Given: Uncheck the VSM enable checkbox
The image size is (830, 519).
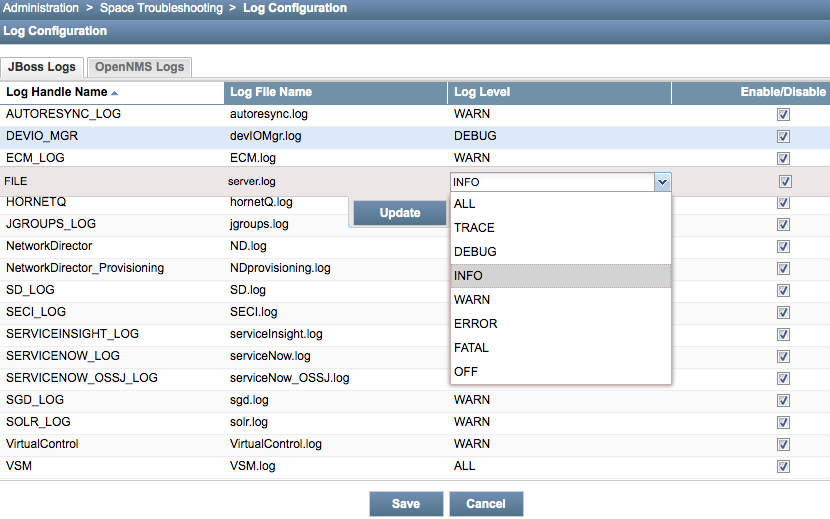Looking at the screenshot, I should tap(783, 466).
